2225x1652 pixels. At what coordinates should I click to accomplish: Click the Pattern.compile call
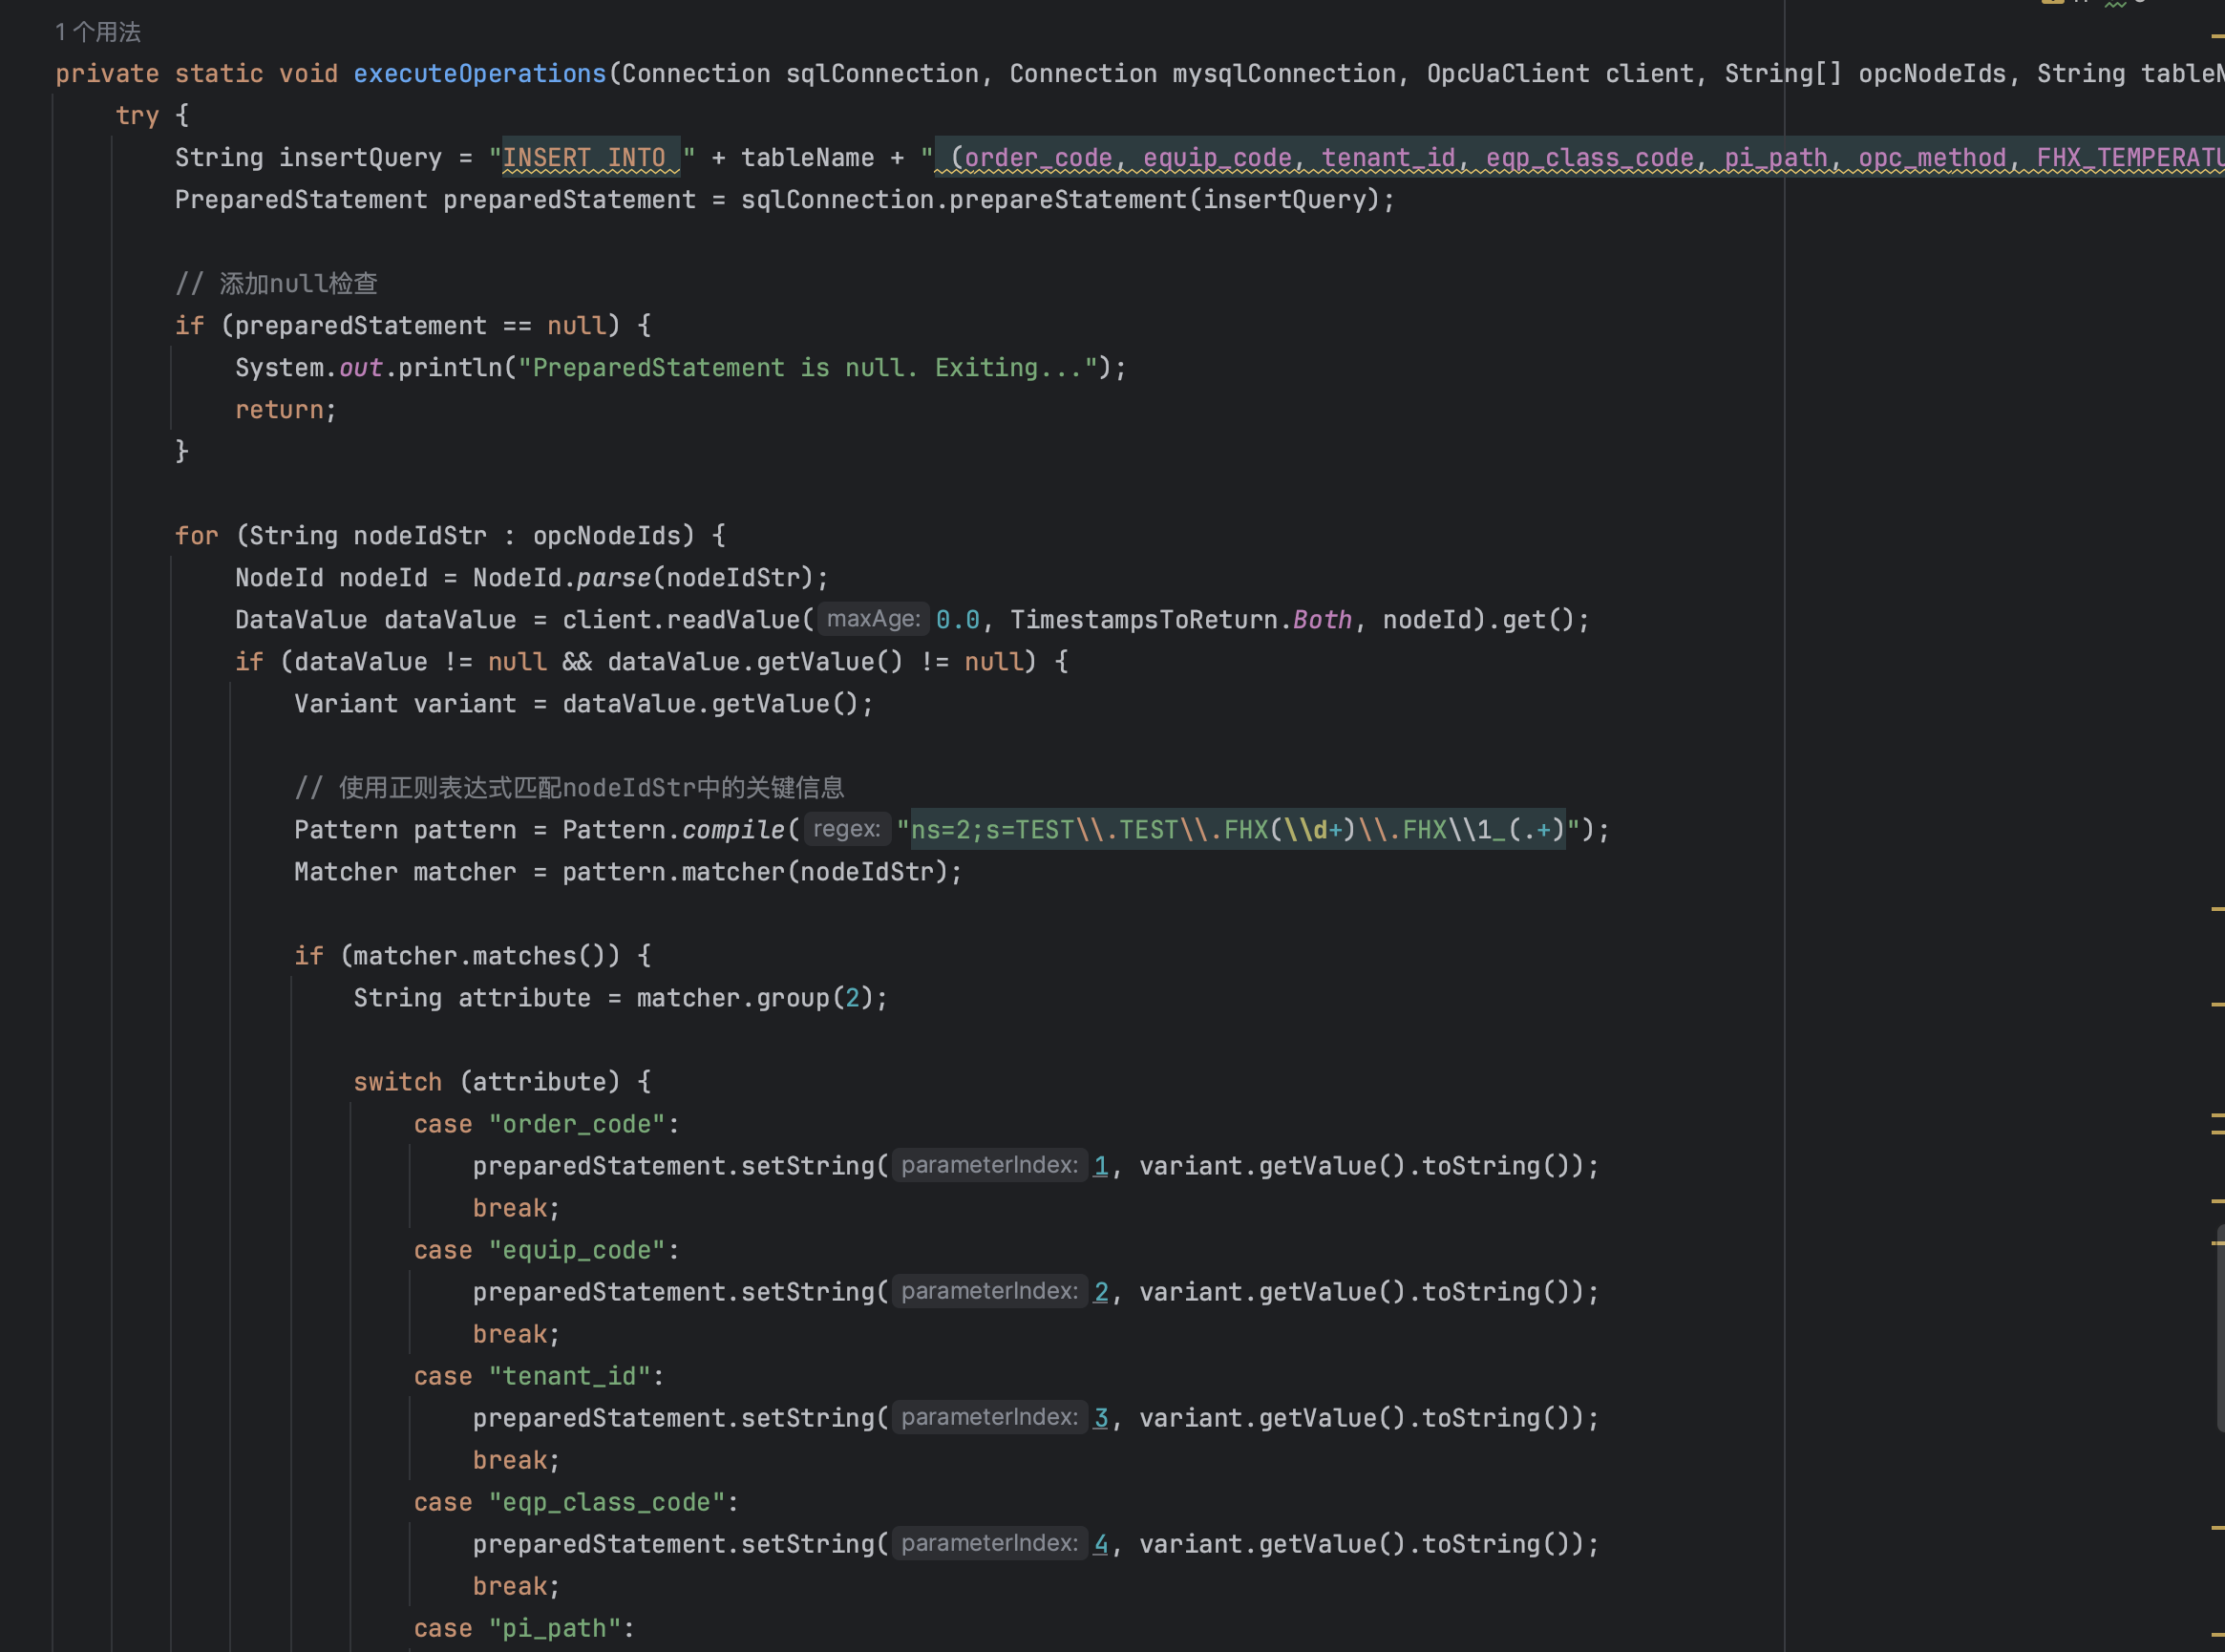click(673, 830)
